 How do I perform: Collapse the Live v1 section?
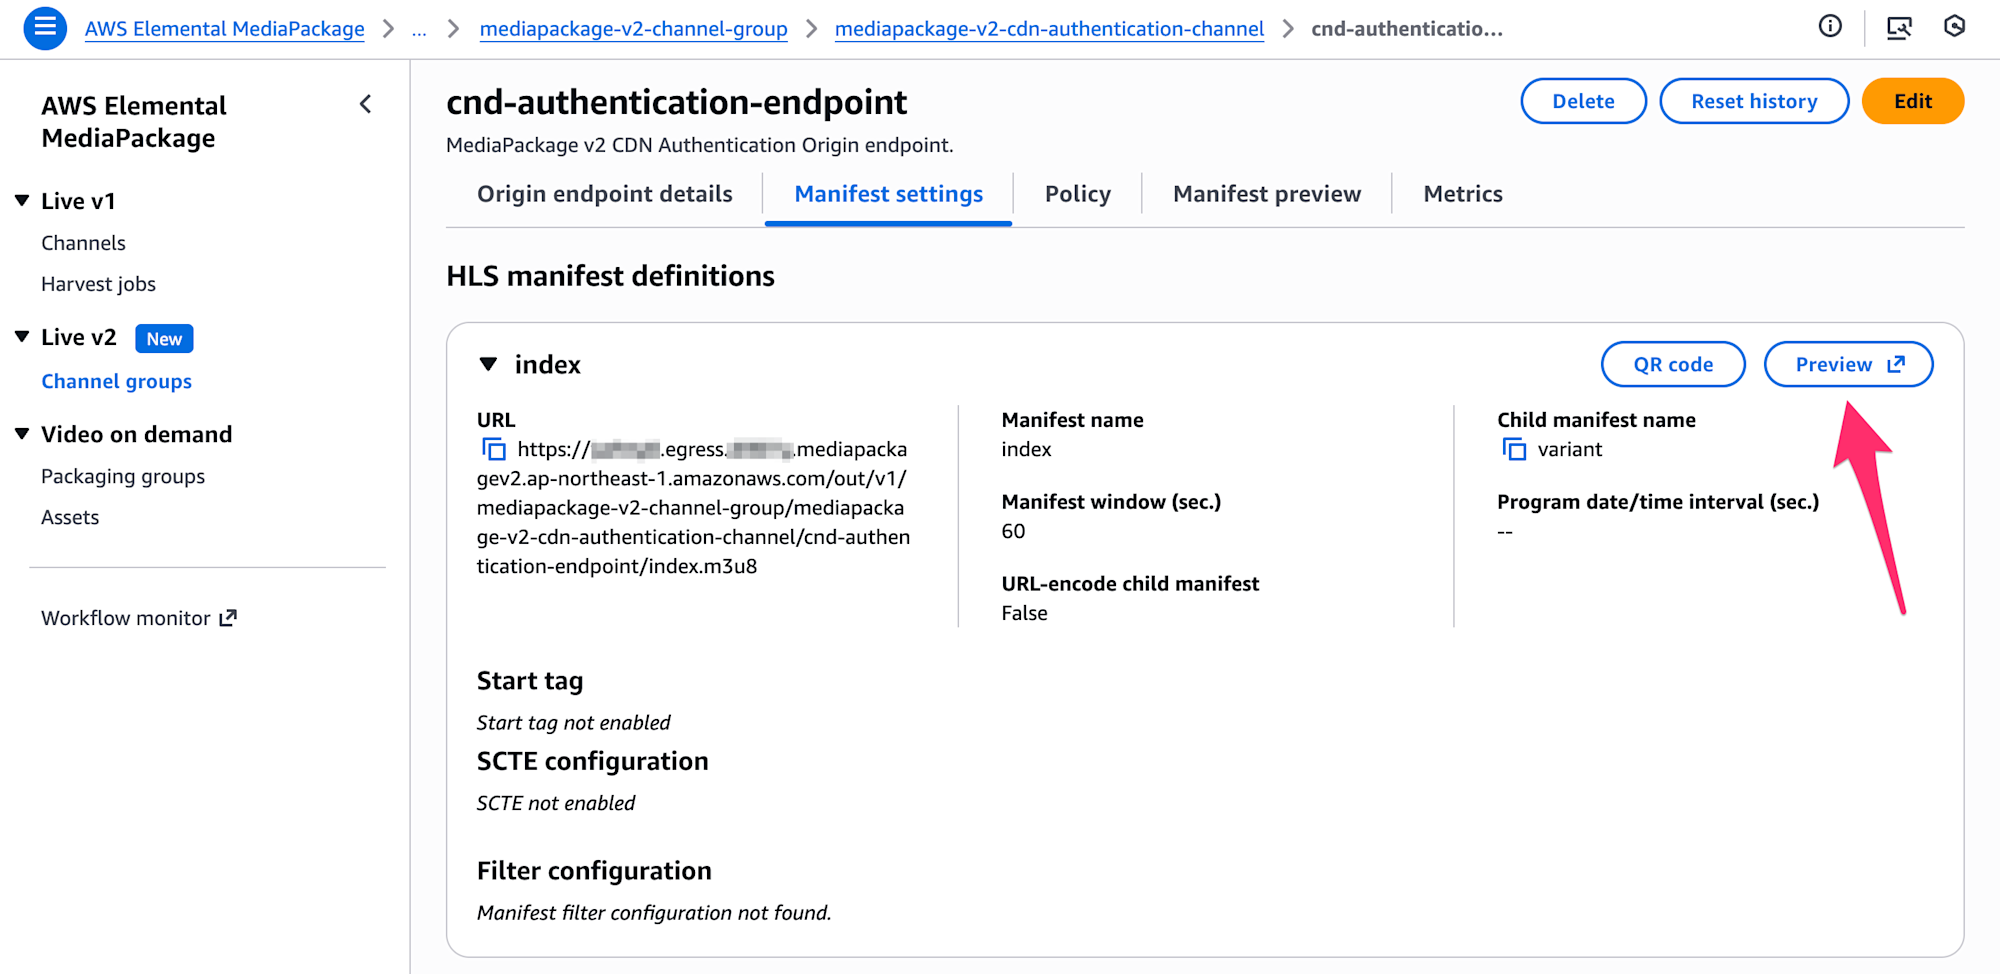pyautogui.click(x=22, y=201)
